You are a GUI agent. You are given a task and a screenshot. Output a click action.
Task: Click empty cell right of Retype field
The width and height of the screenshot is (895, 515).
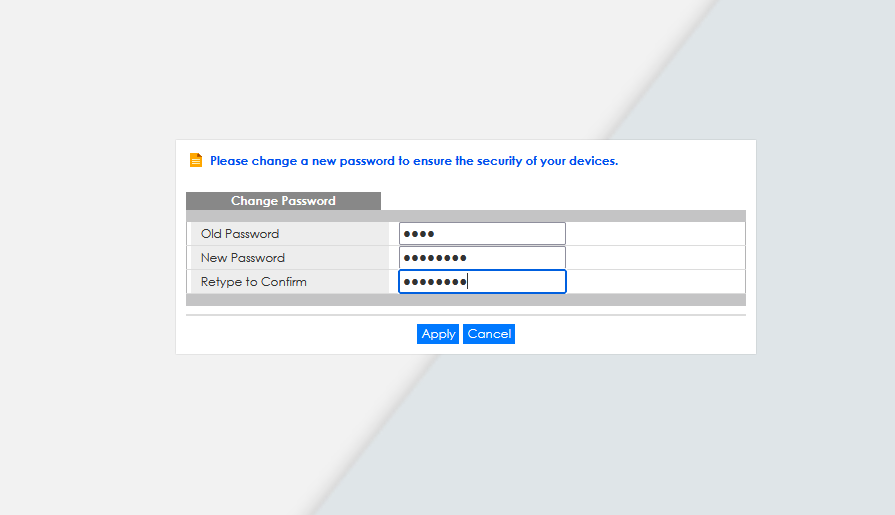pos(655,281)
